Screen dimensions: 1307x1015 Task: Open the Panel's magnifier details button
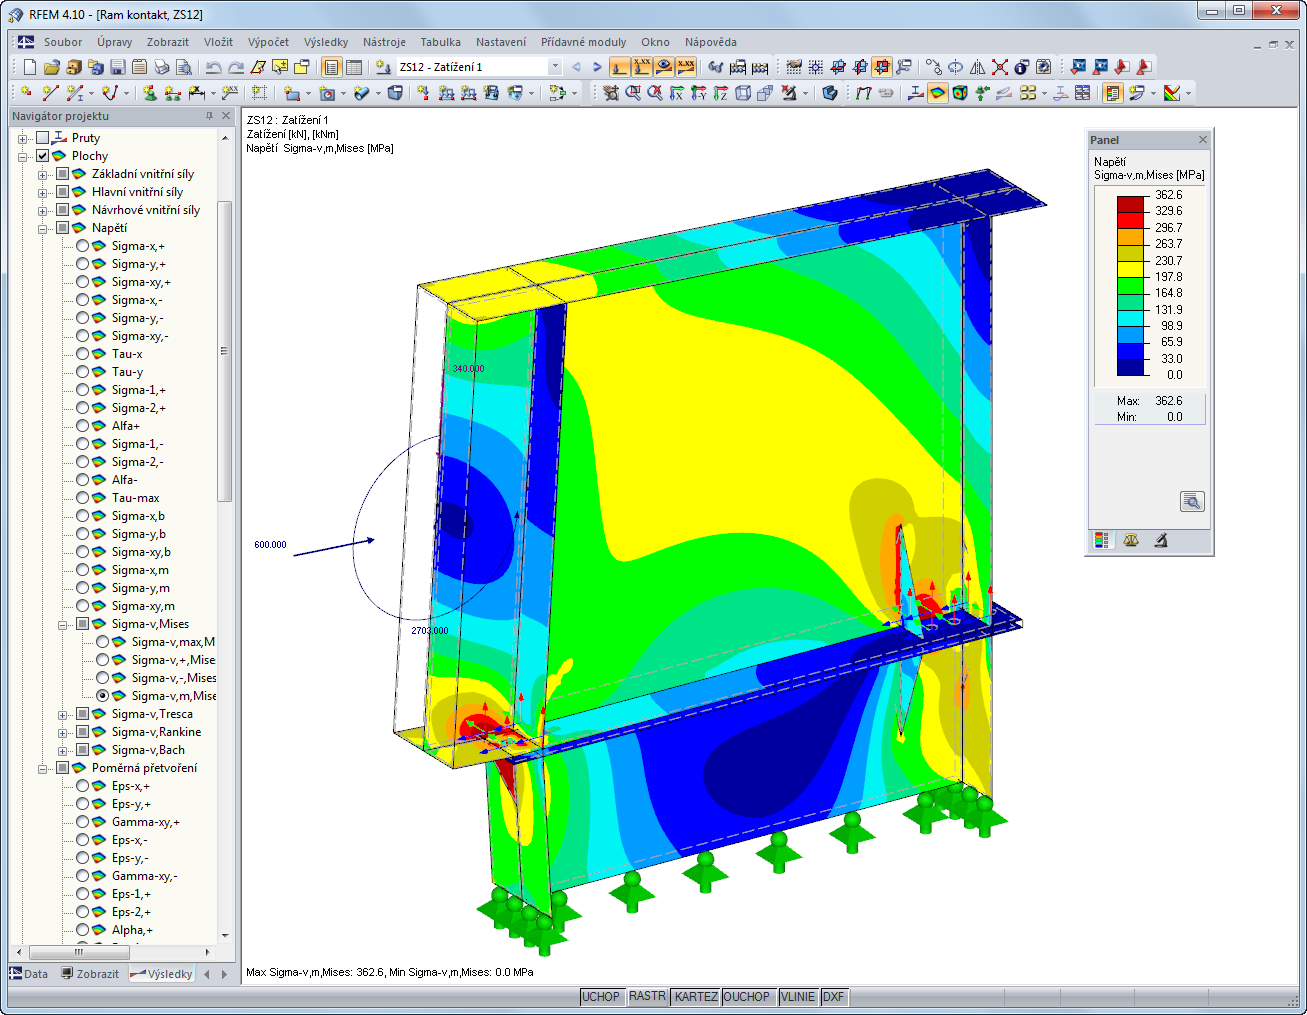1192,501
